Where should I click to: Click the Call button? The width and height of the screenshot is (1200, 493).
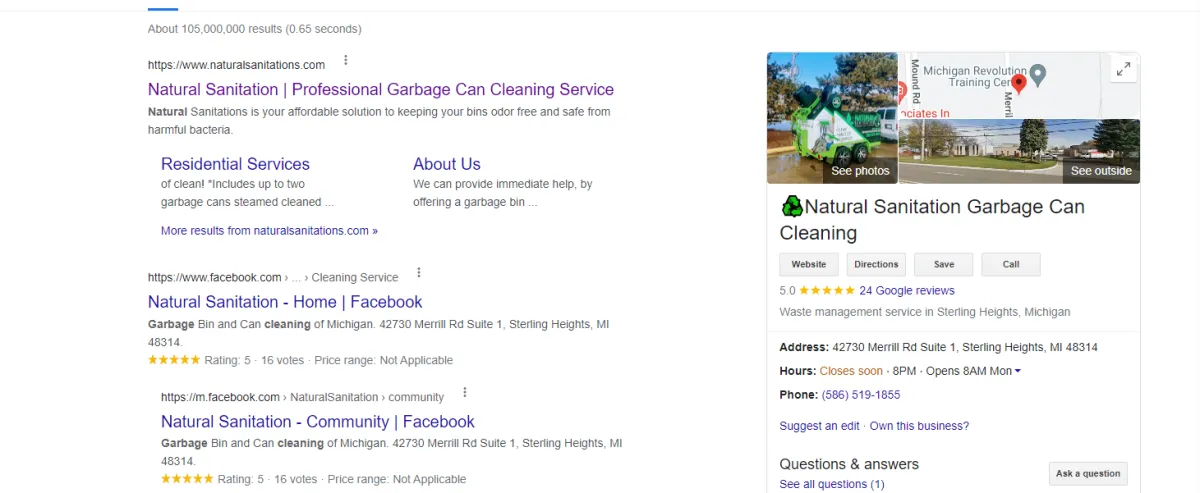click(x=1011, y=264)
